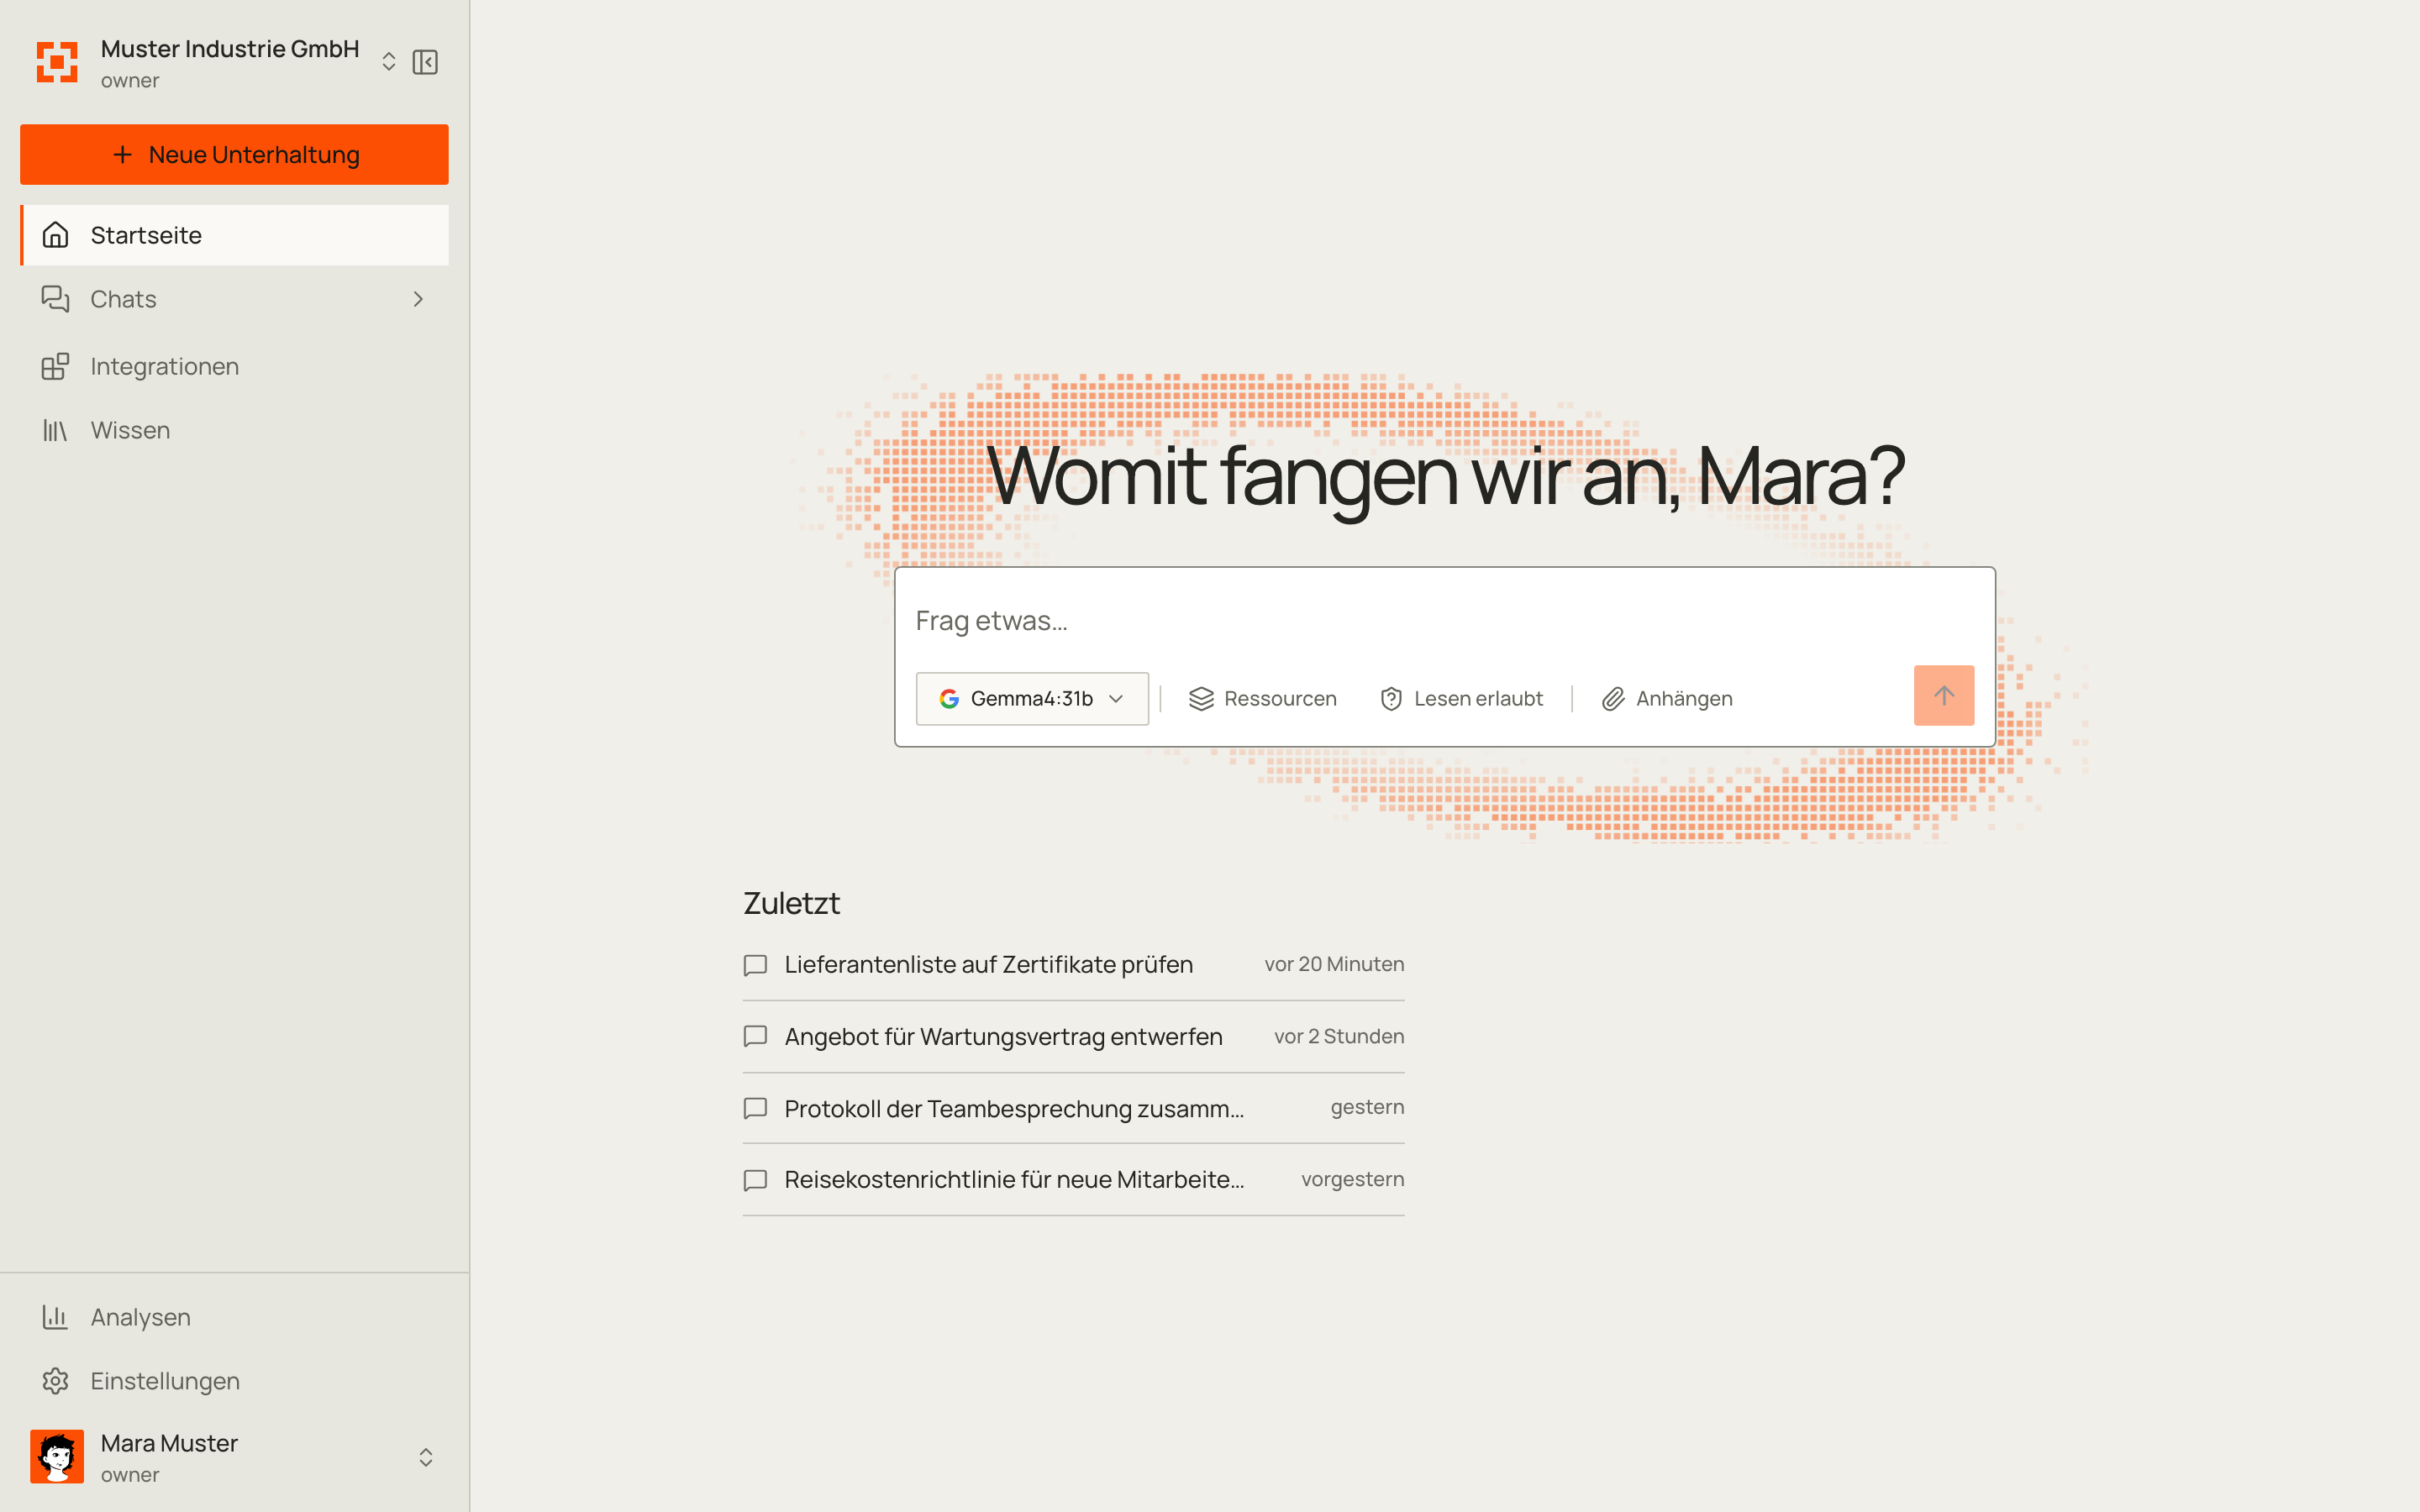Screen dimensions: 2420x1512
Task: Expand the Mara Muster user menu
Action: pos(426,1457)
